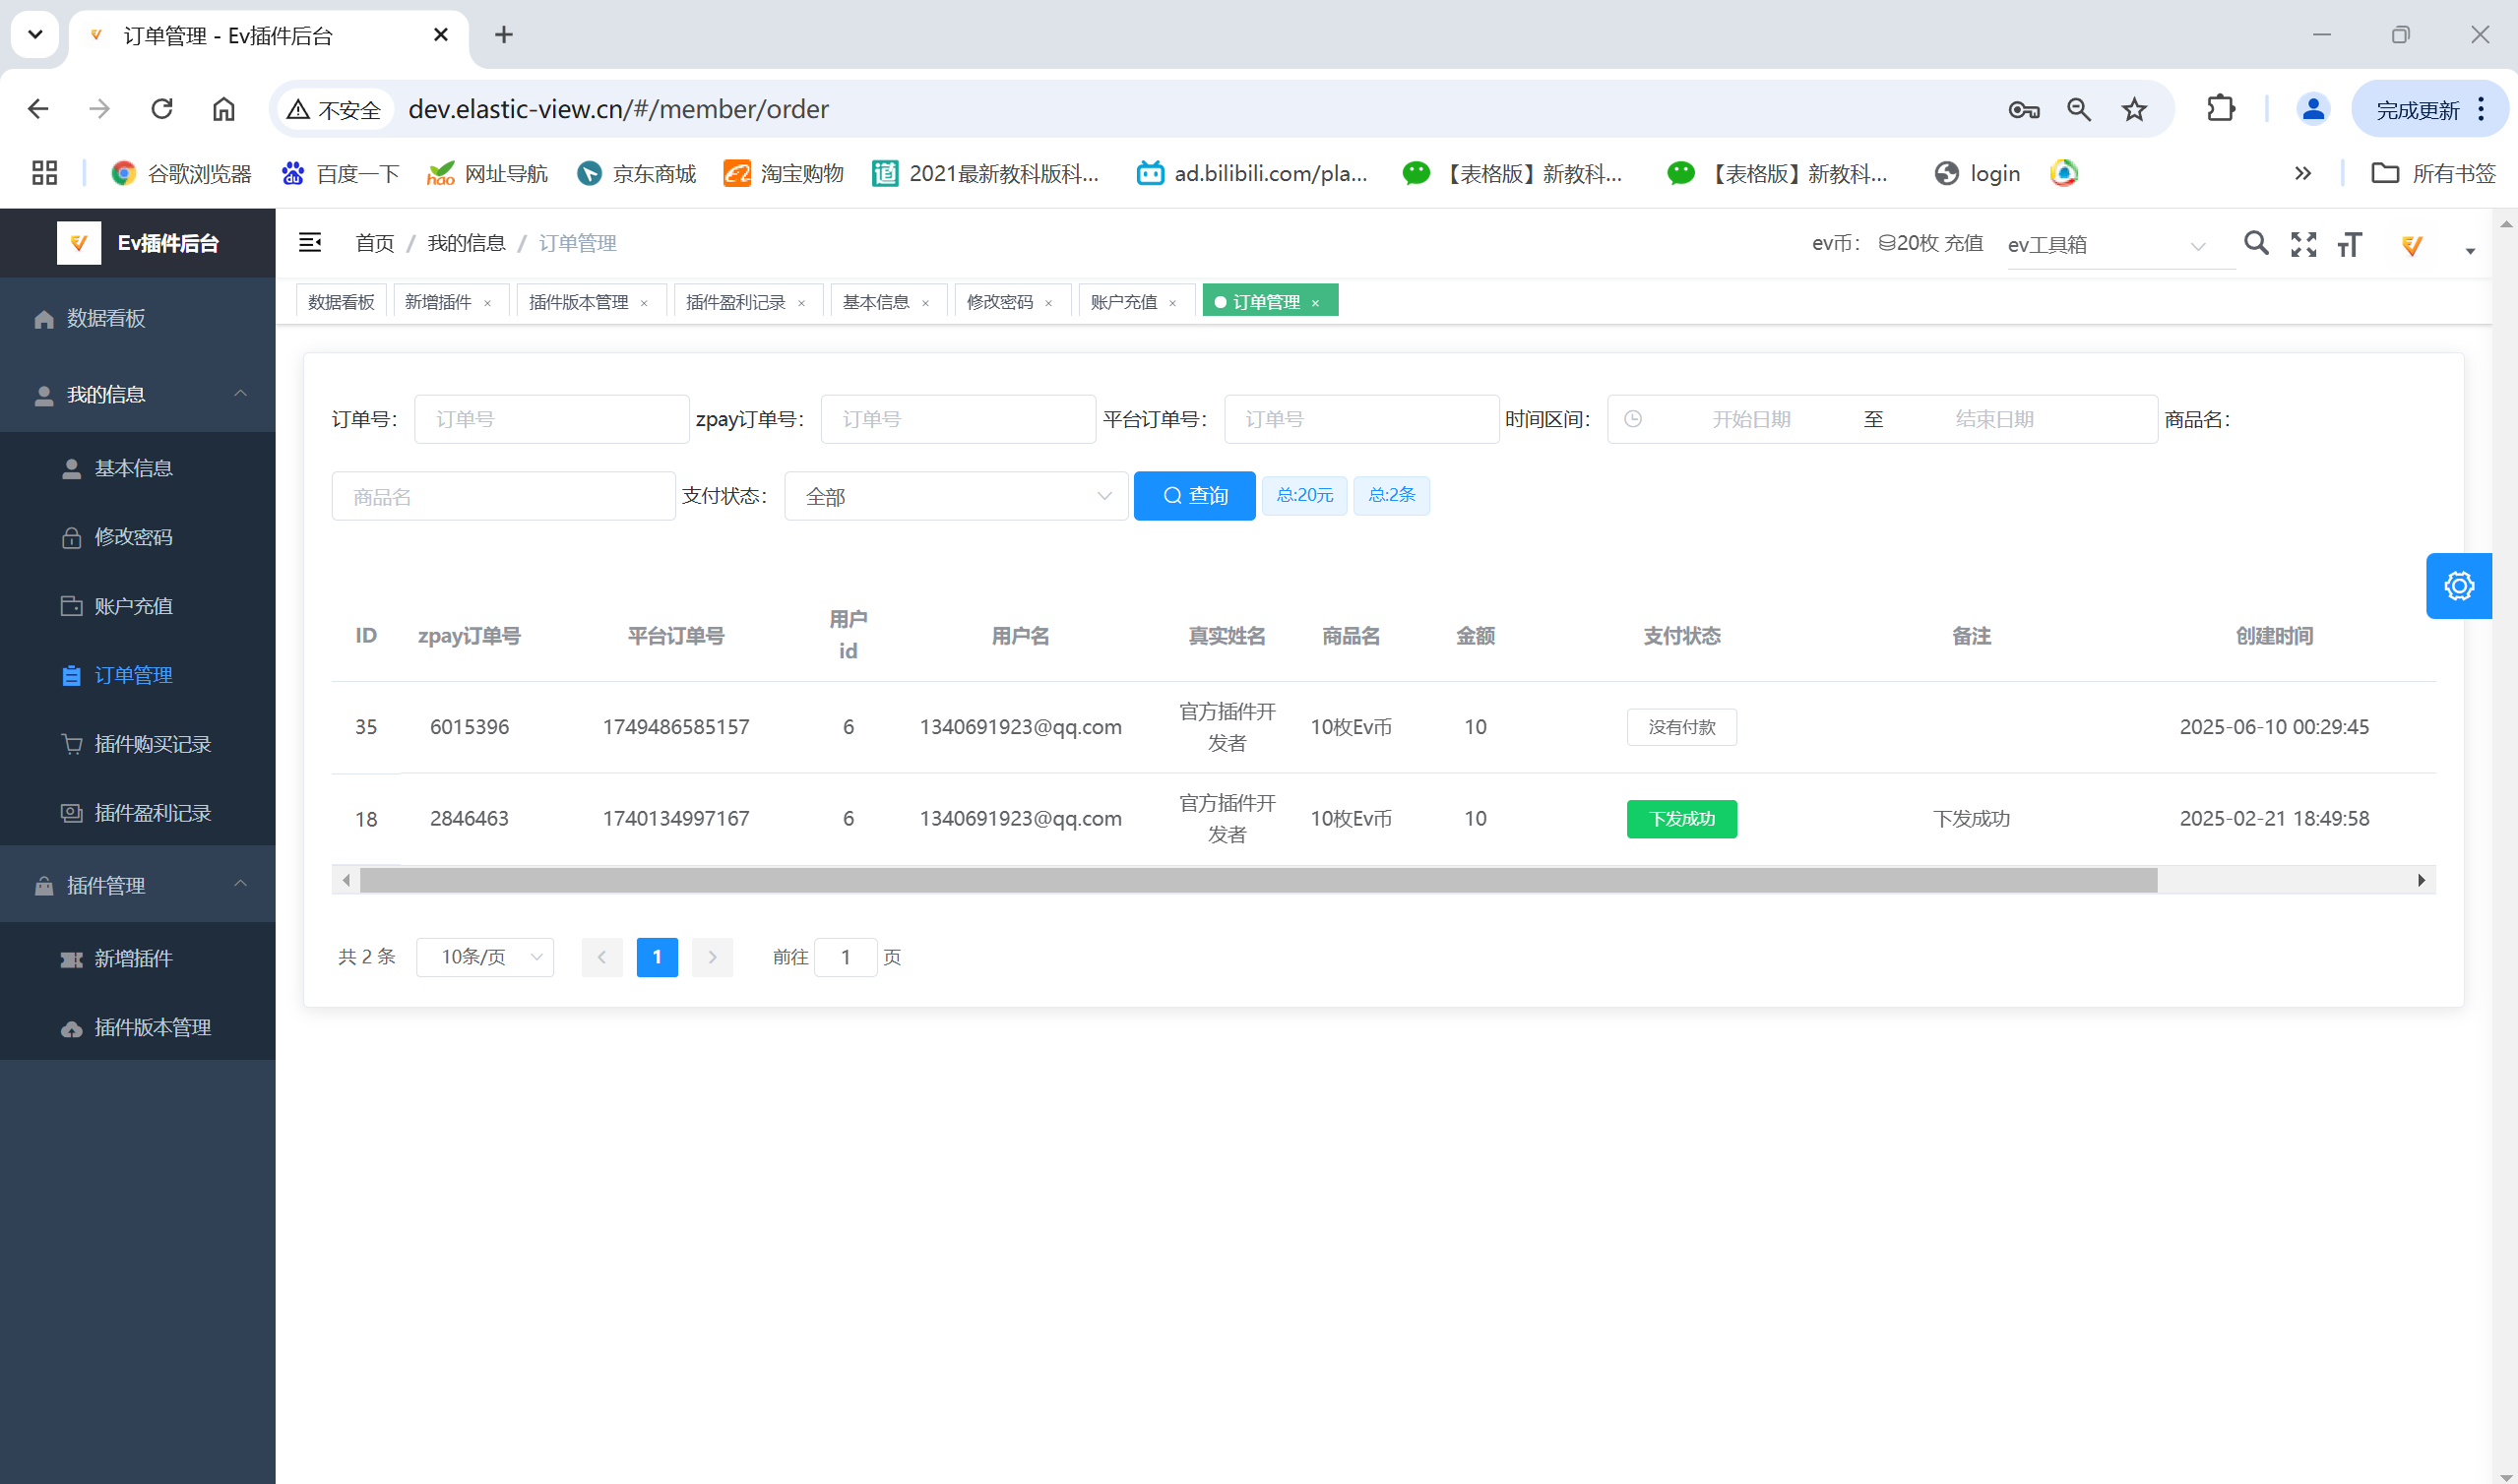This screenshot has width=2518, height=1484.
Task: Select page 1 in the pagination
Action: [657, 957]
